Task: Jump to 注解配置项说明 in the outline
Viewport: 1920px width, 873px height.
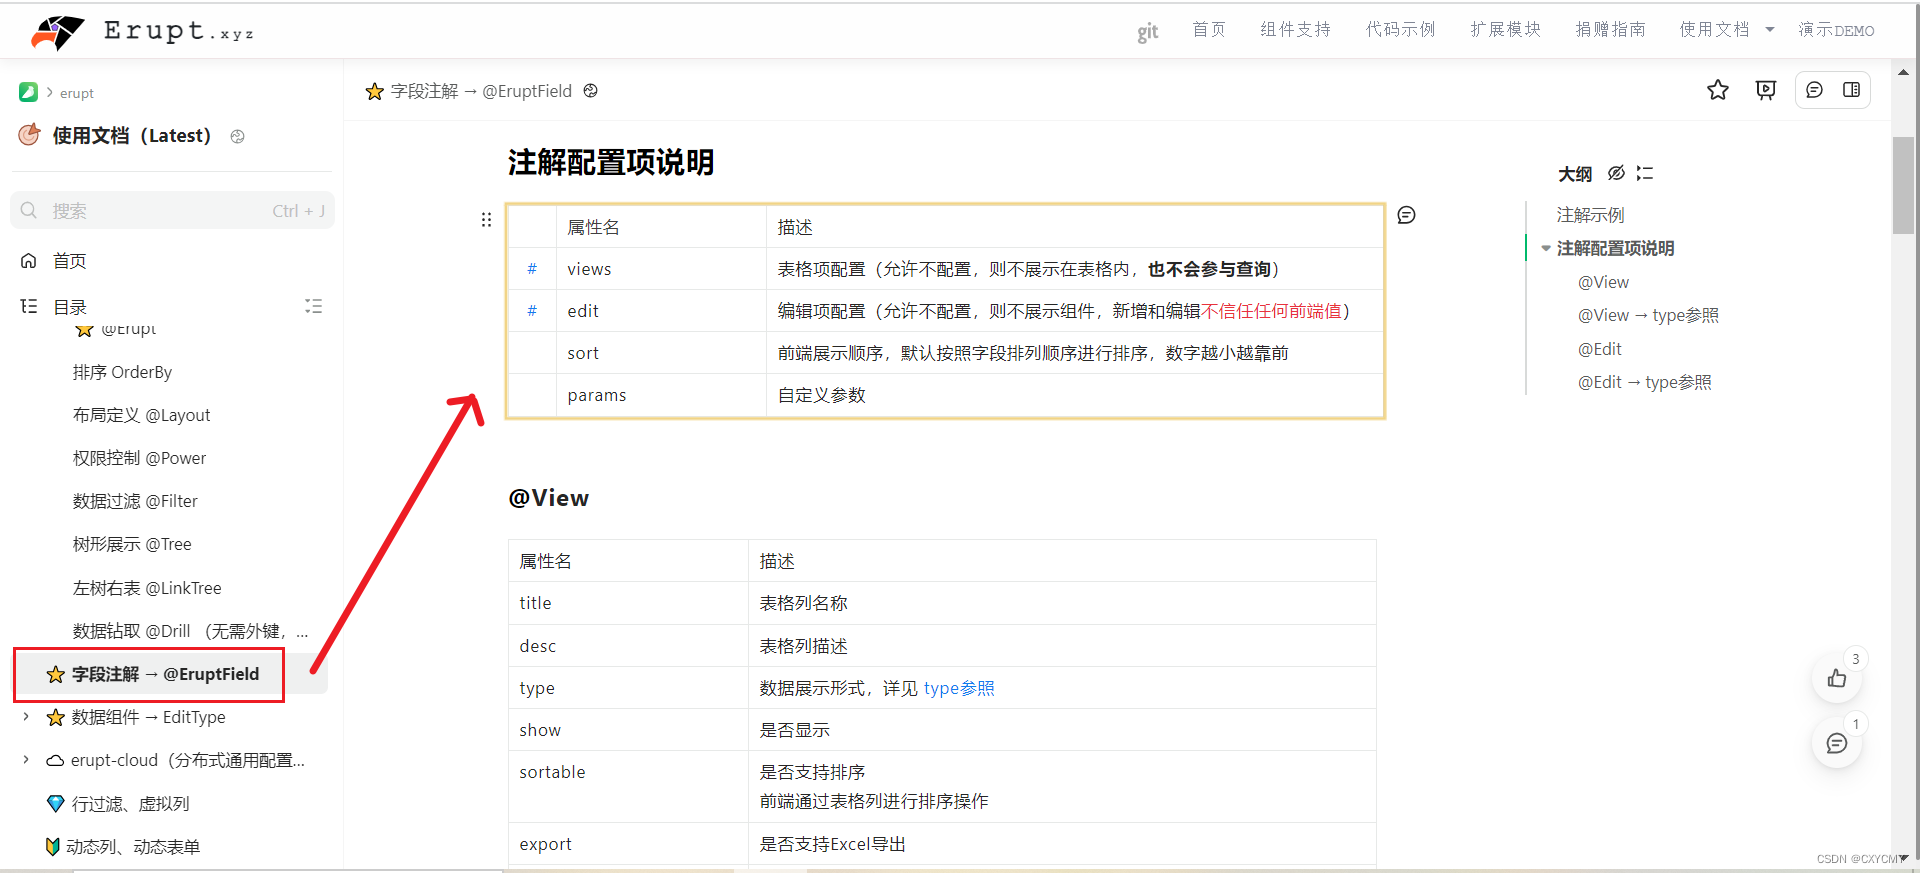Action: [1615, 248]
